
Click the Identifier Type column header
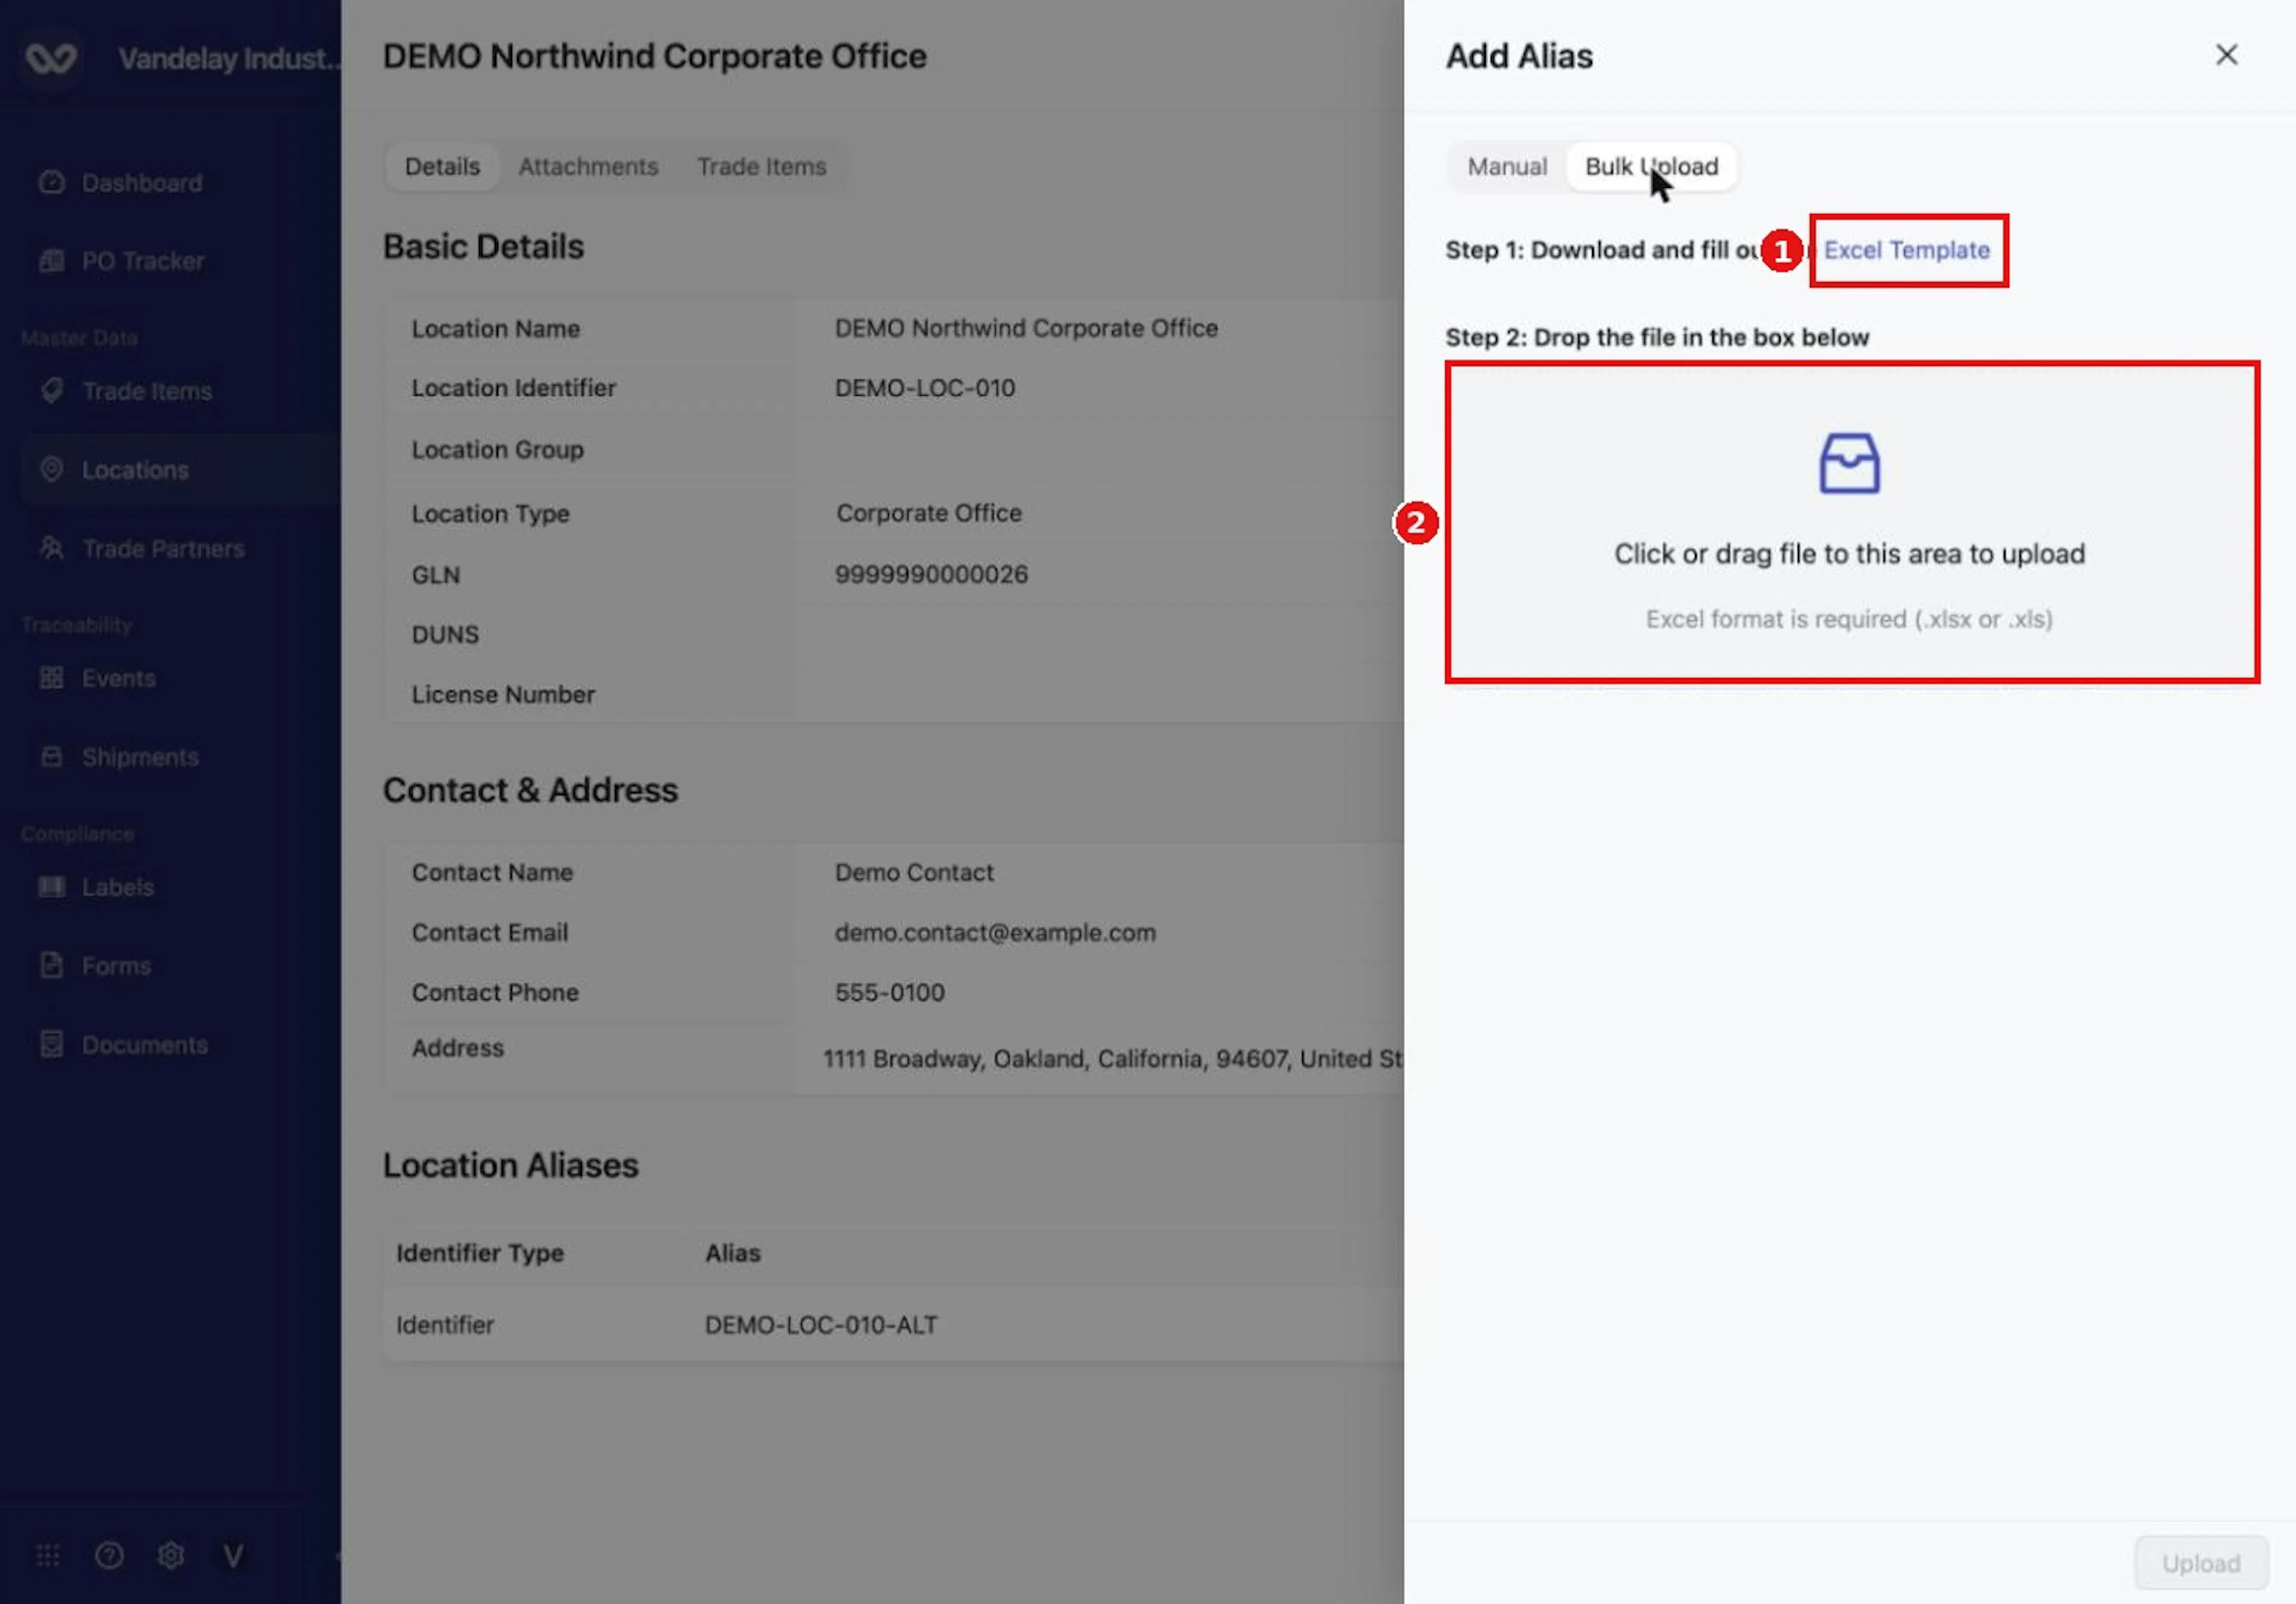pos(480,1253)
